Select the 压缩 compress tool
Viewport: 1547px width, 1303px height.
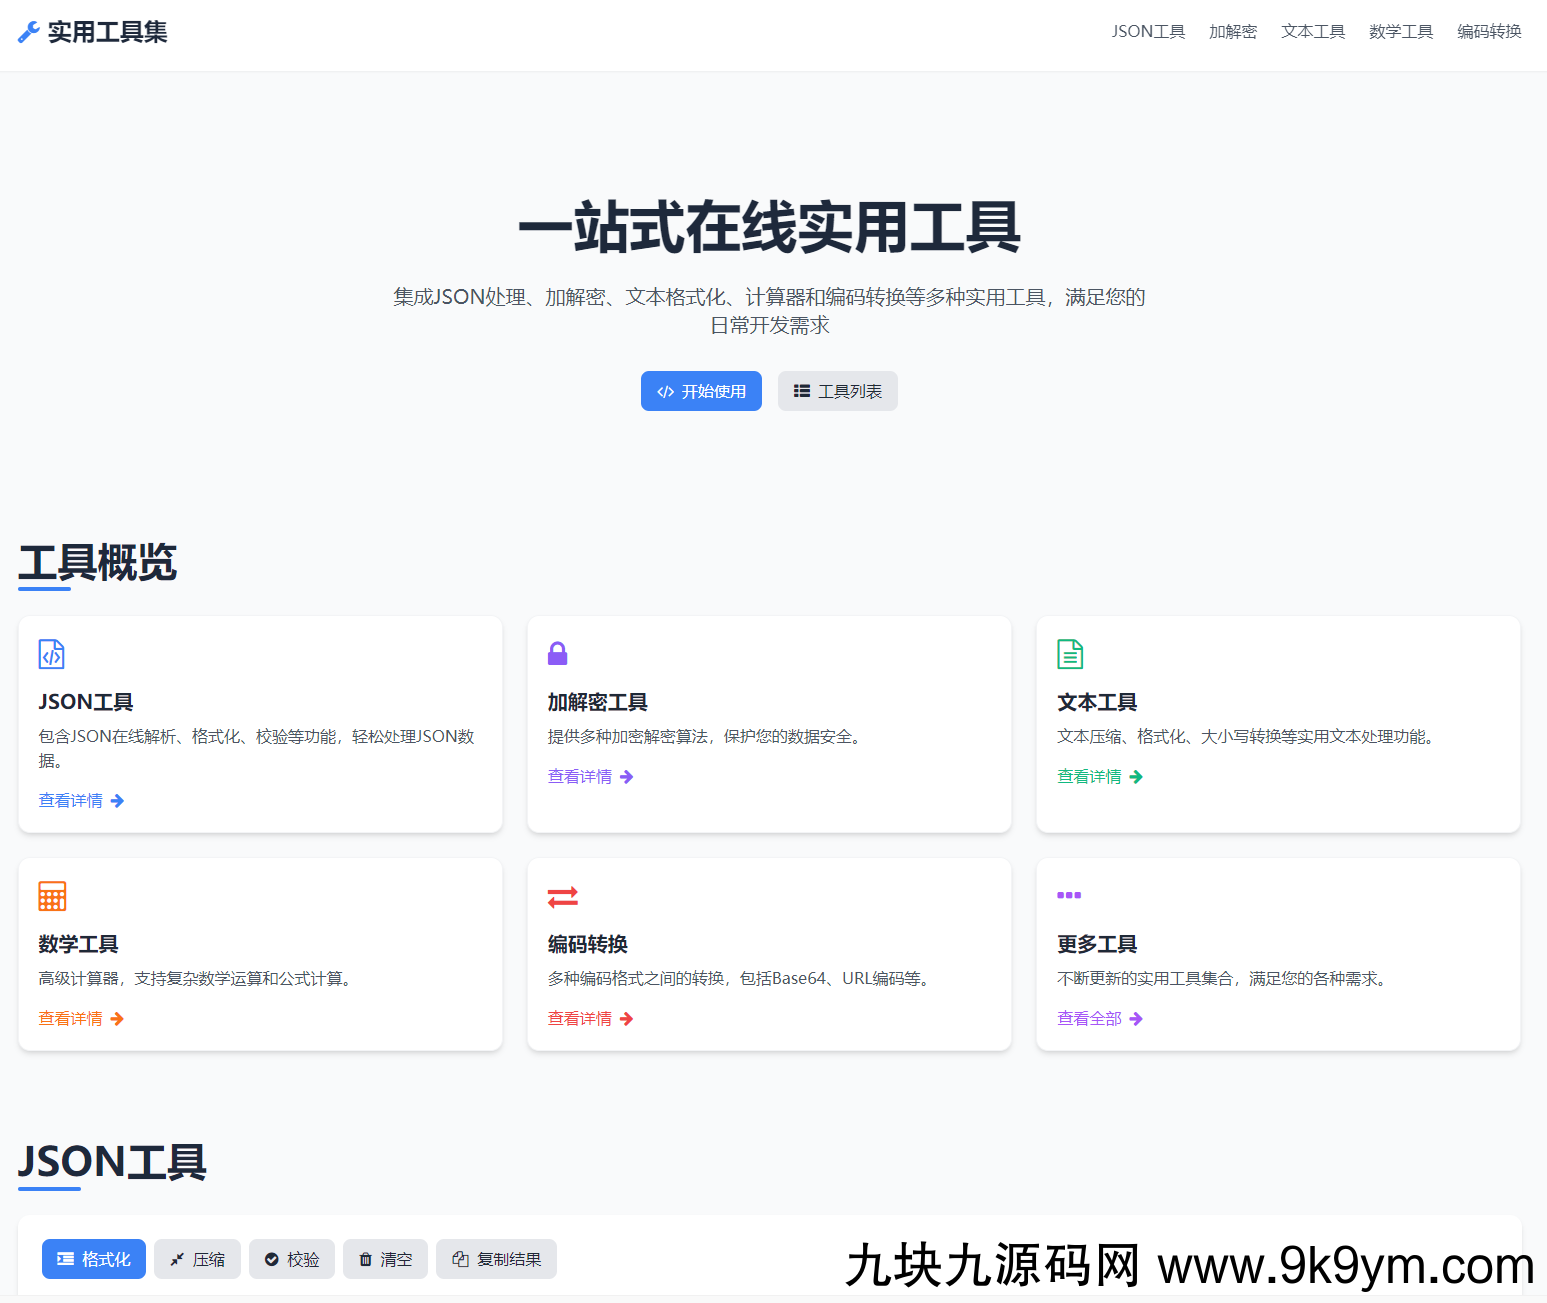coord(197,1259)
